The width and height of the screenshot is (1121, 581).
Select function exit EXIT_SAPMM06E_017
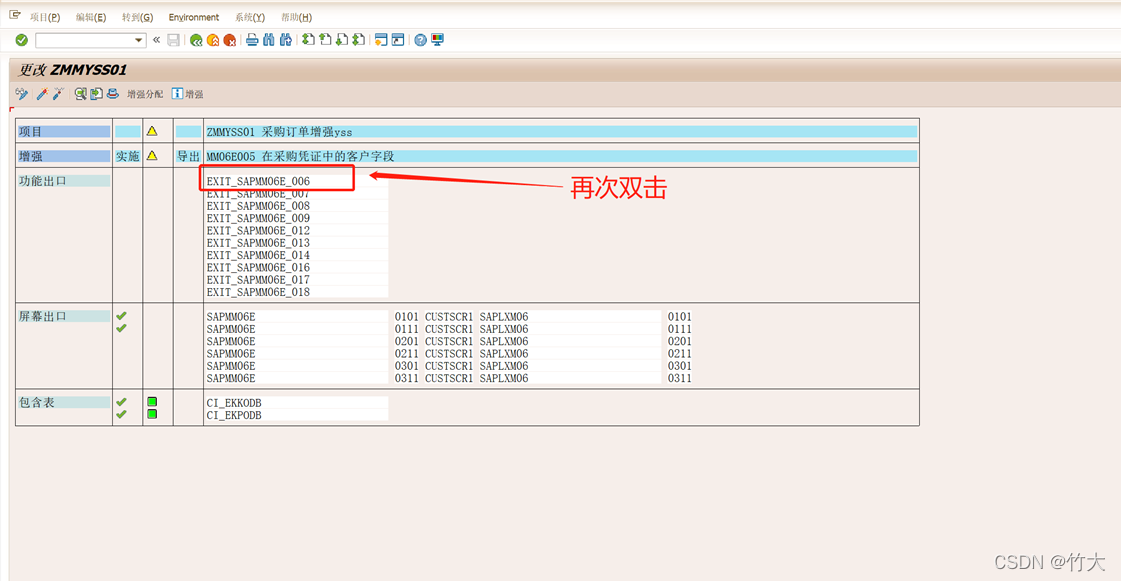pos(258,279)
